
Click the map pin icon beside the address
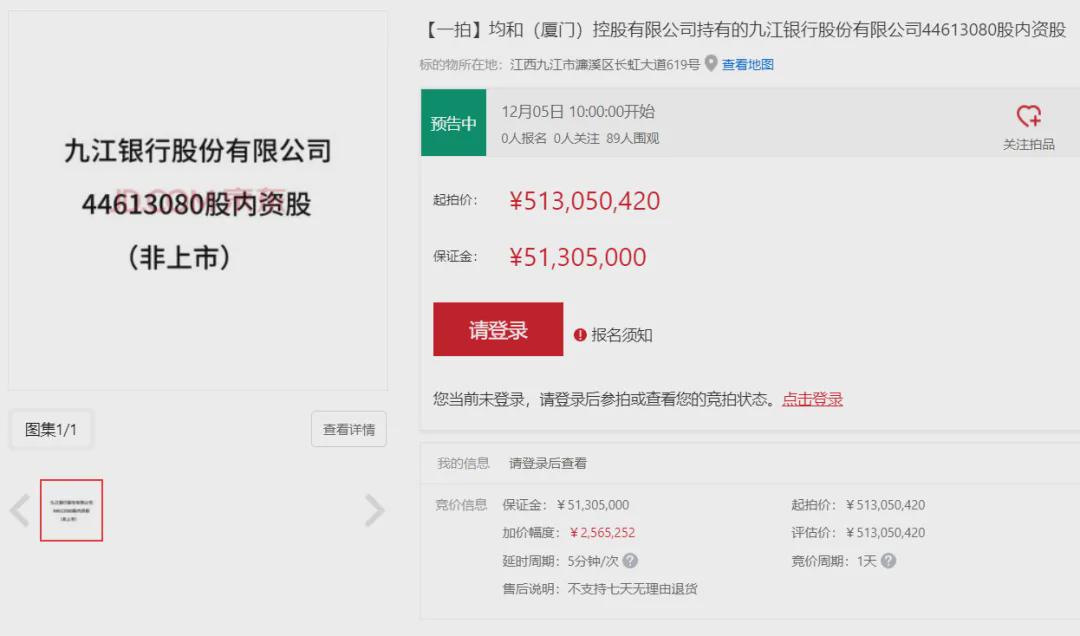[711, 64]
